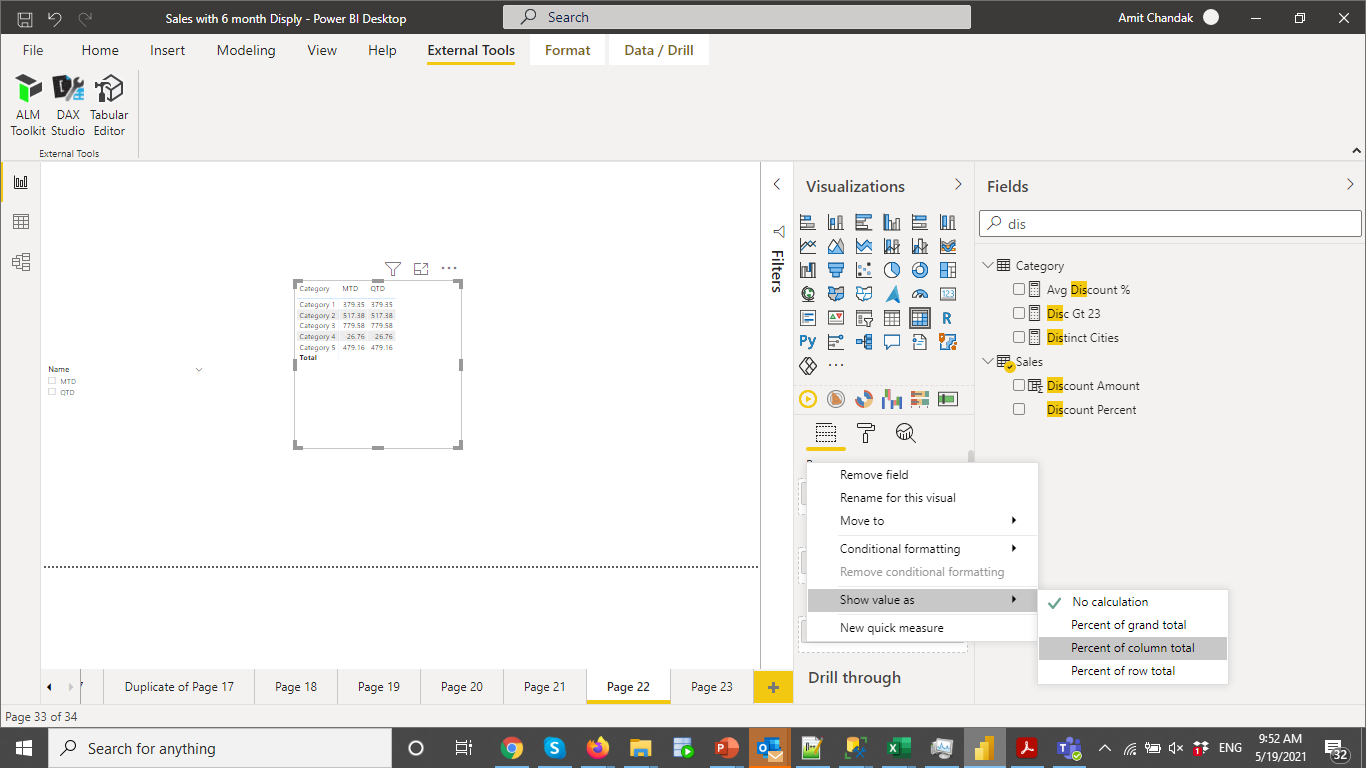Viewport: 1366px width, 768px height.
Task: Pick the Gauge visualization
Action: pyautogui.click(x=920, y=294)
